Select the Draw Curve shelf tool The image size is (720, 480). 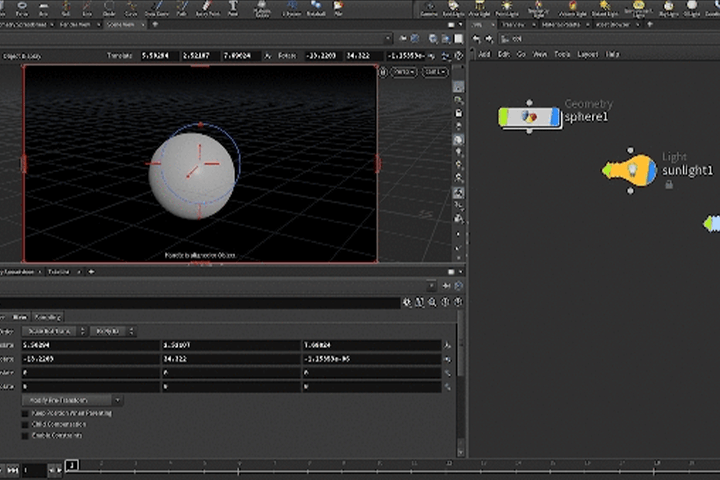point(157,8)
